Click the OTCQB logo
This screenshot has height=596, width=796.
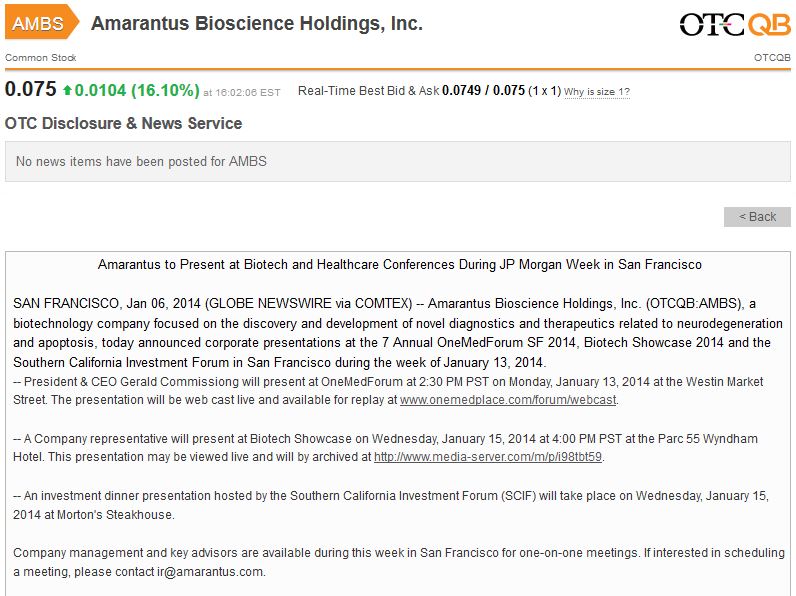(734, 25)
